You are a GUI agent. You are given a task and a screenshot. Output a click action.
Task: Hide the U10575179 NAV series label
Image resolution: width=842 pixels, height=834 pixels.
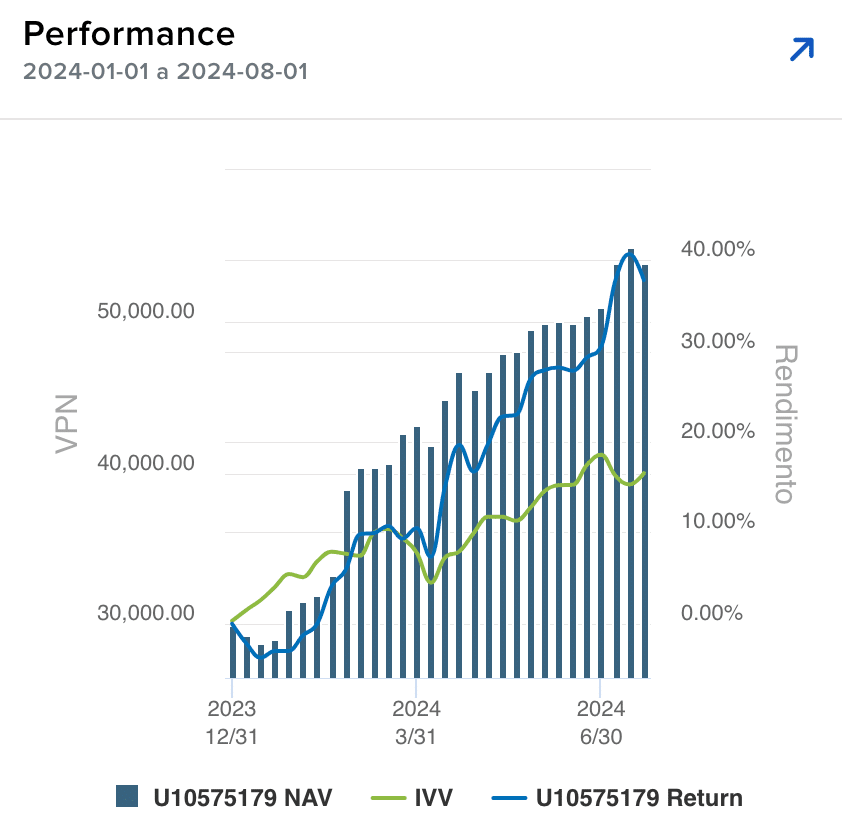[241, 797]
